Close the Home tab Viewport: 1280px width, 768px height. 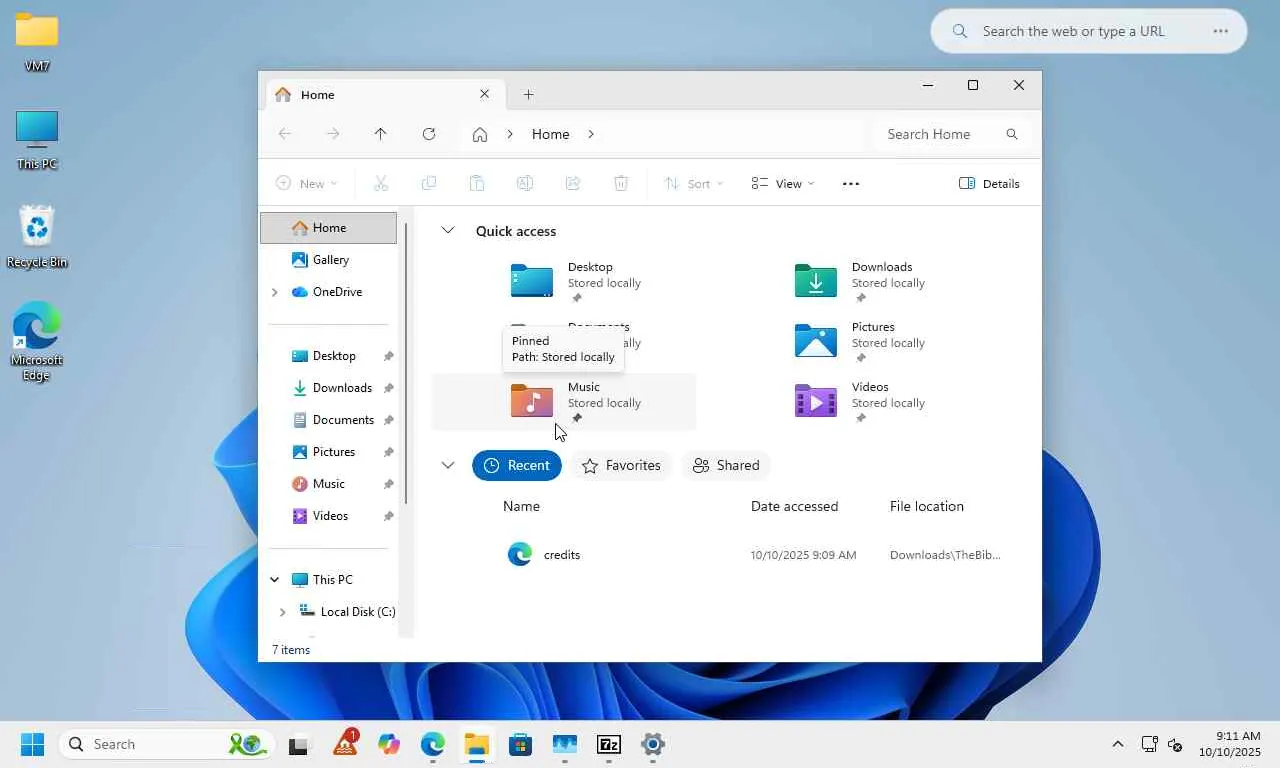pyautogui.click(x=485, y=94)
